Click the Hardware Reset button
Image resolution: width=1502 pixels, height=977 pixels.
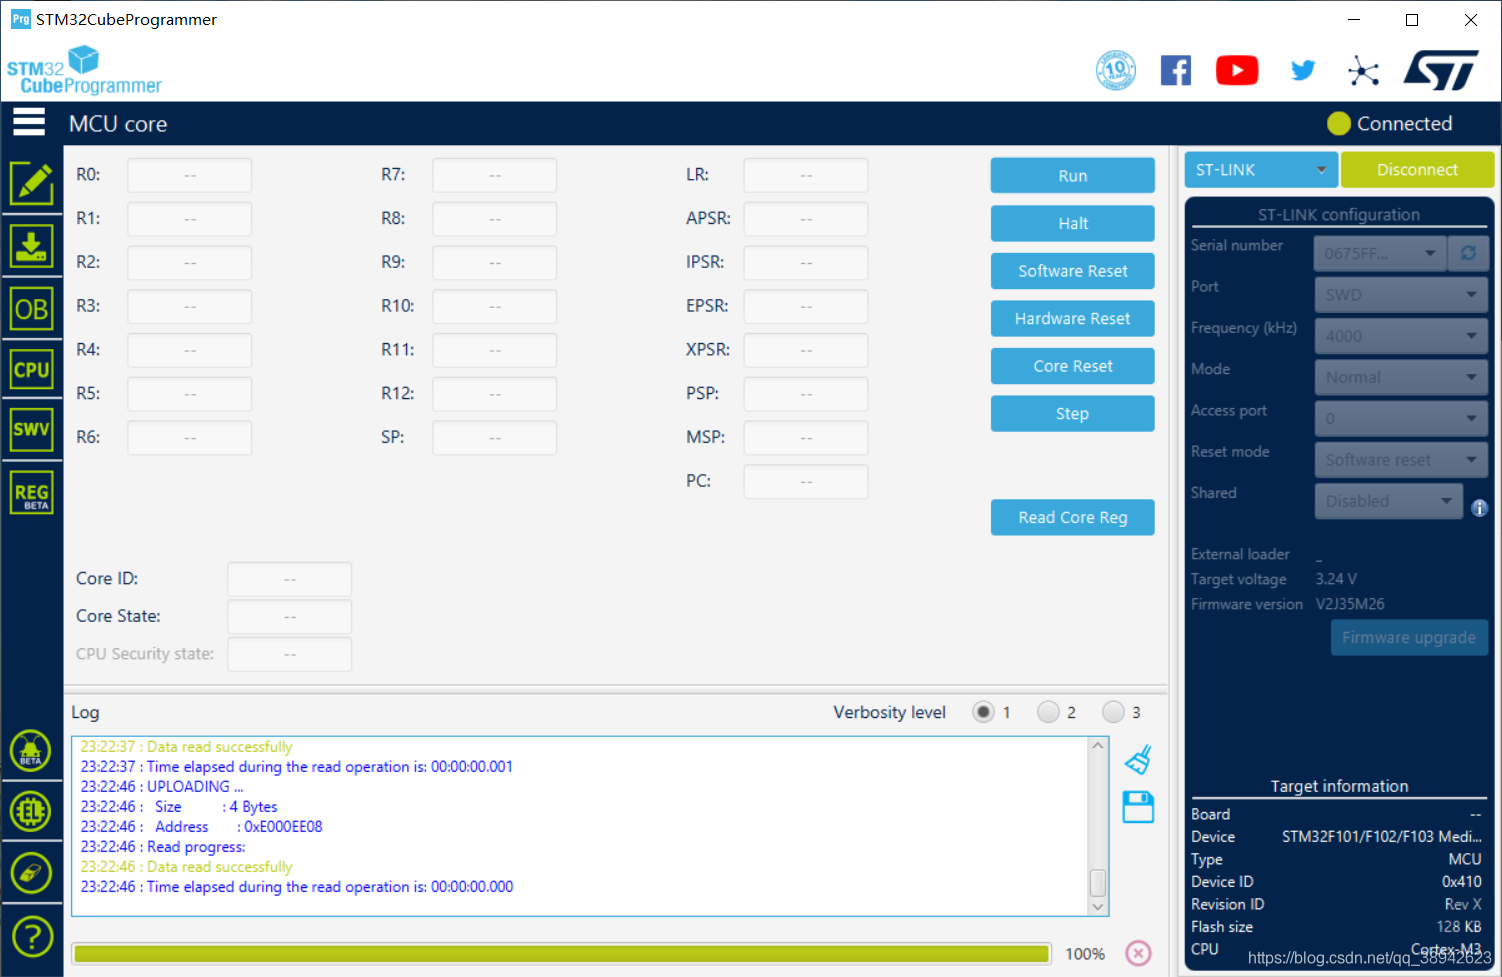pyautogui.click(x=1072, y=318)
